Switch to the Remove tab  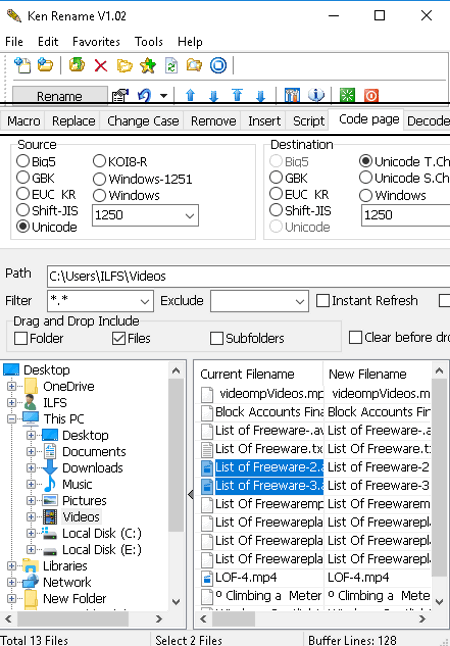click(213, 121)
